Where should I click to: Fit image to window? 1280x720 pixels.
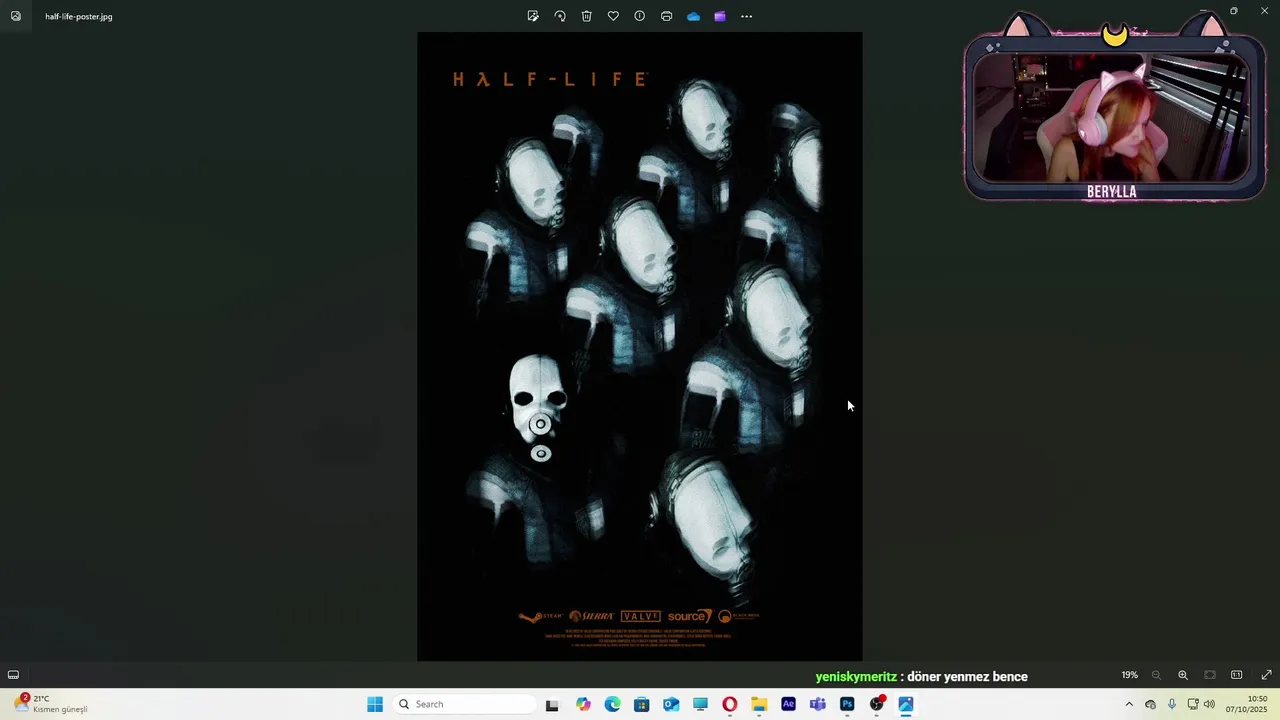[1210, 675]
